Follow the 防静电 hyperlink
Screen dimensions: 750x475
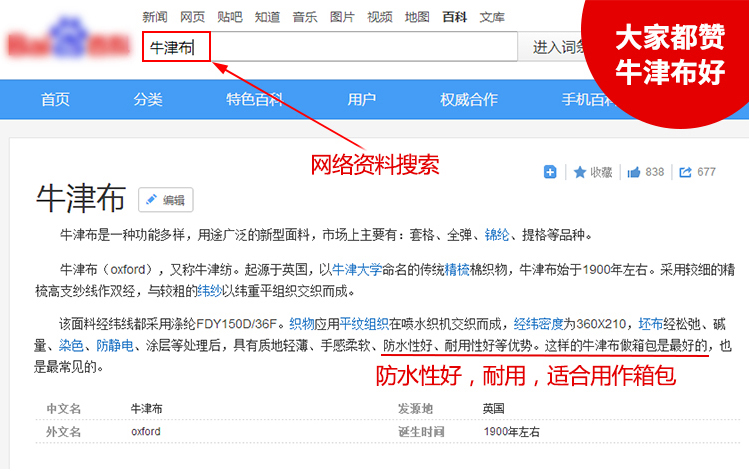(115, 345)
